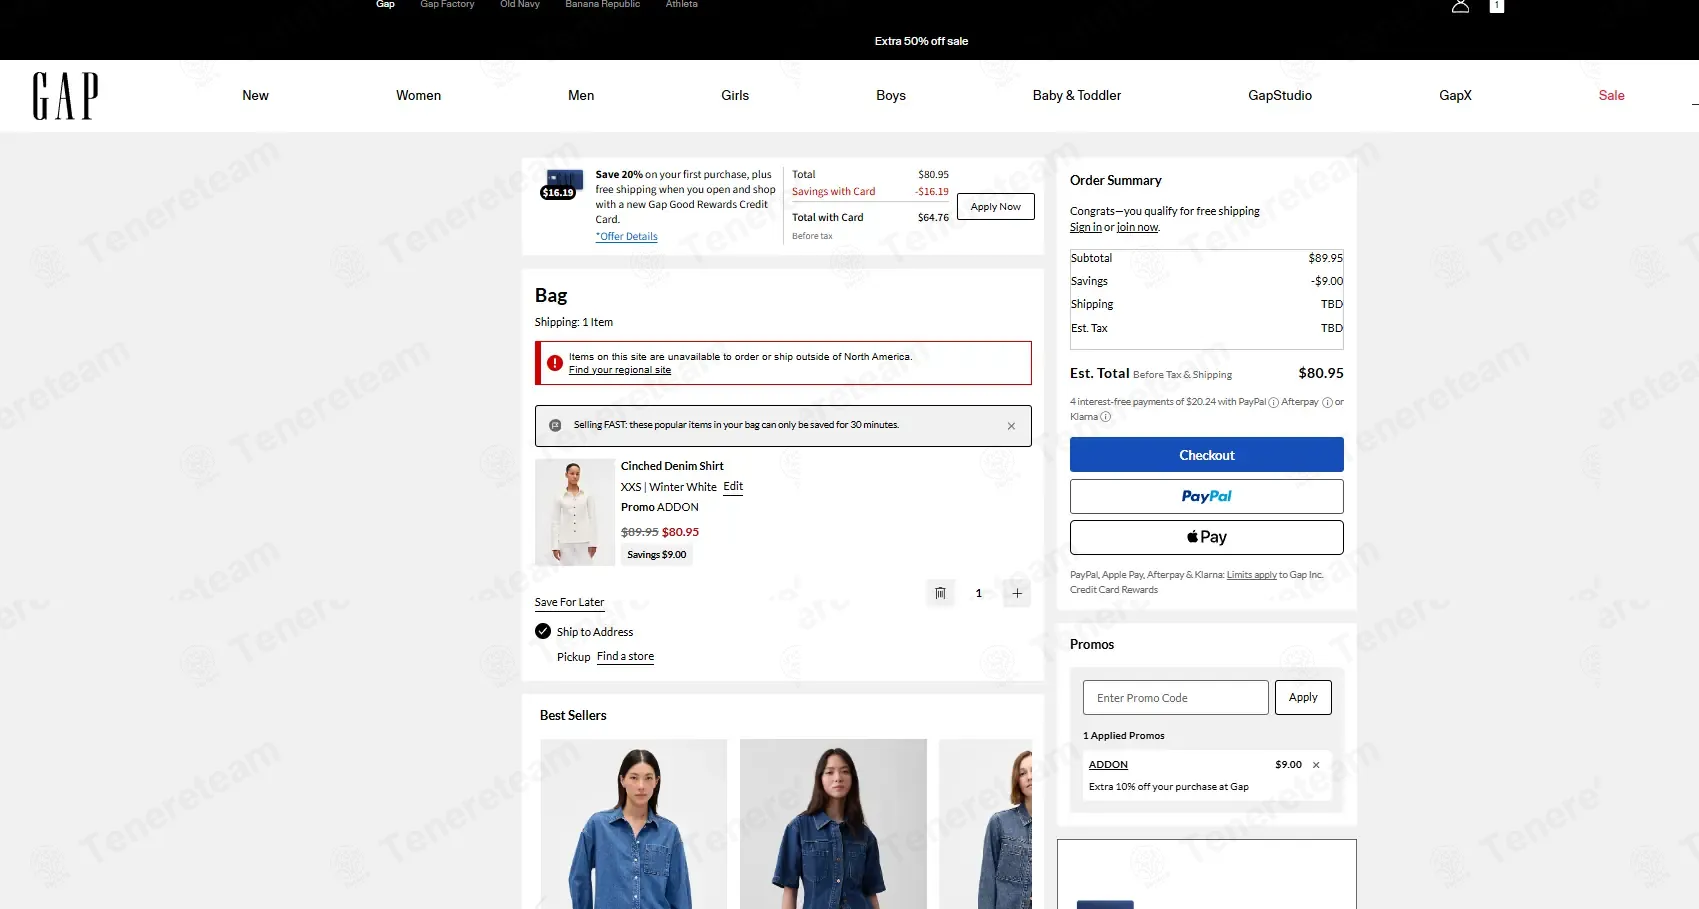Open the Women menu
The width and height of the screenshot is (1699, 909).
pyautogui.click(x=418, y=96)
